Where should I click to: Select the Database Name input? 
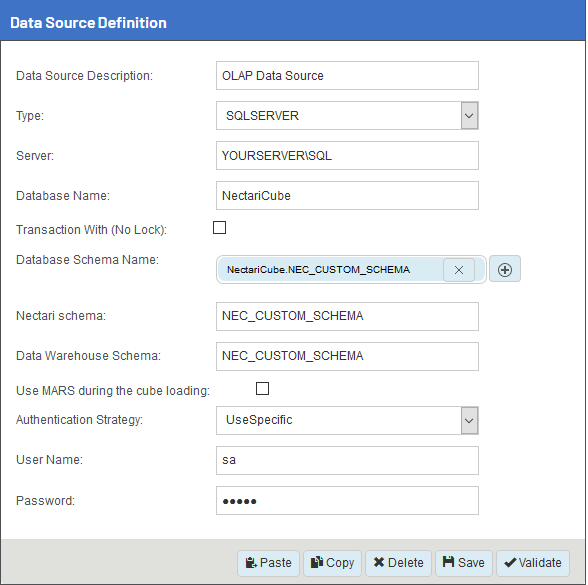click(x=347, y=196)
